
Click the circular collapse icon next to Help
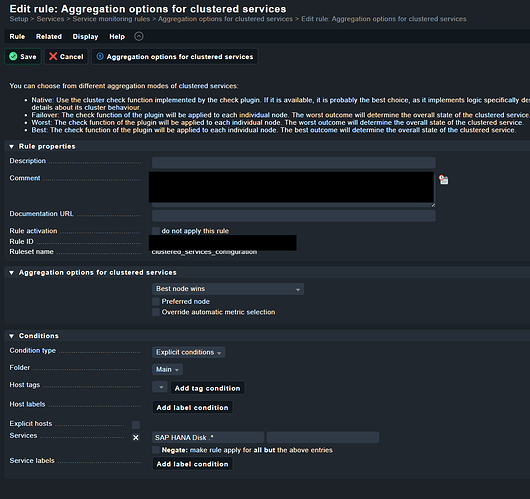coord(139,36)
